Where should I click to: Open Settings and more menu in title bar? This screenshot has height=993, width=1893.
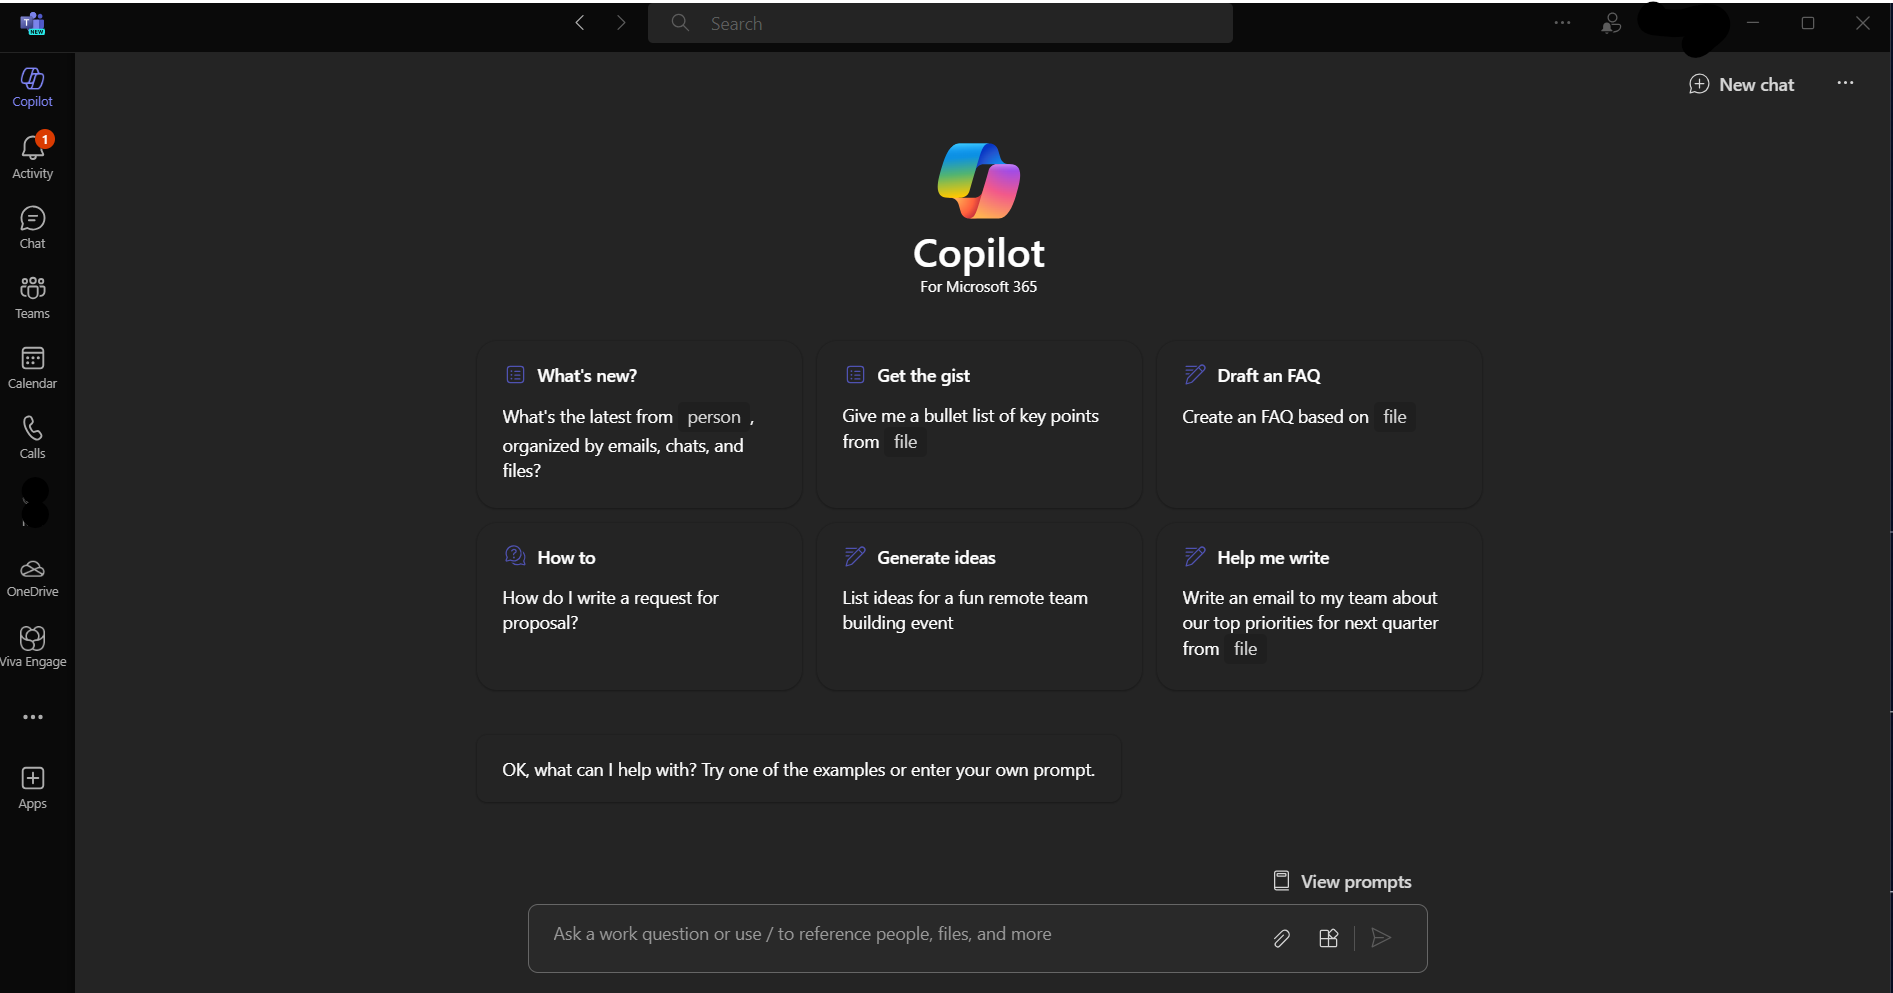[1562, 23]
